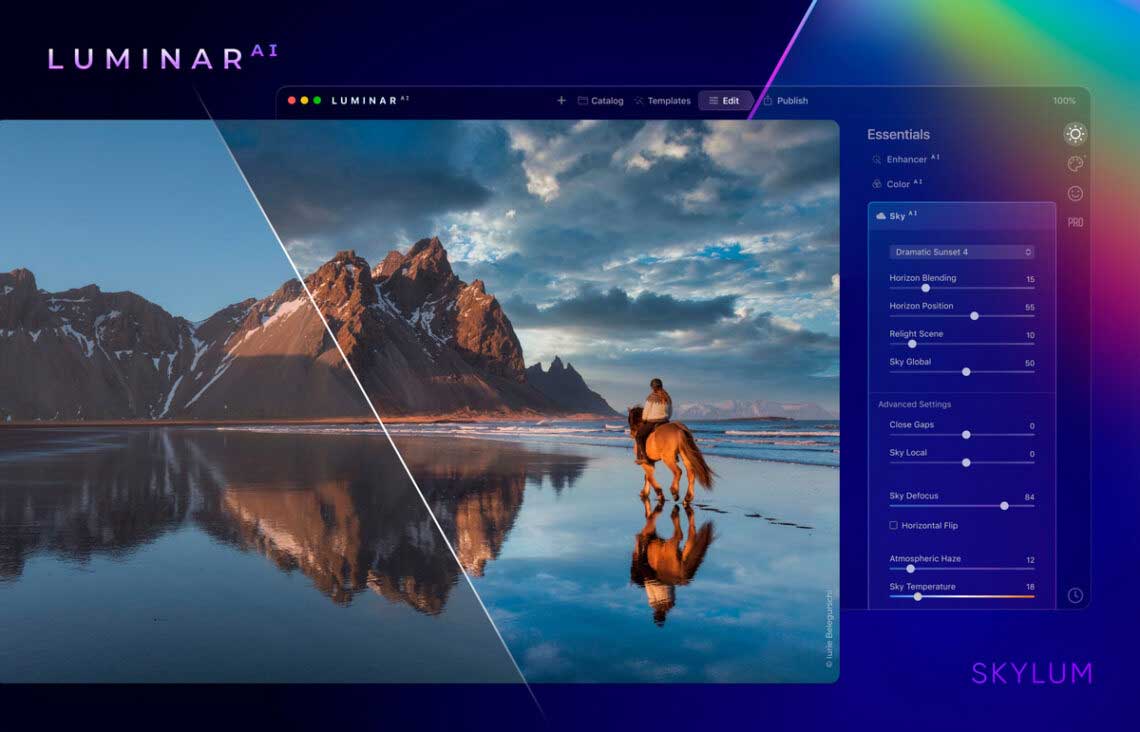Open the Publish menu
1140x732 pixels.
pos(785,101)
